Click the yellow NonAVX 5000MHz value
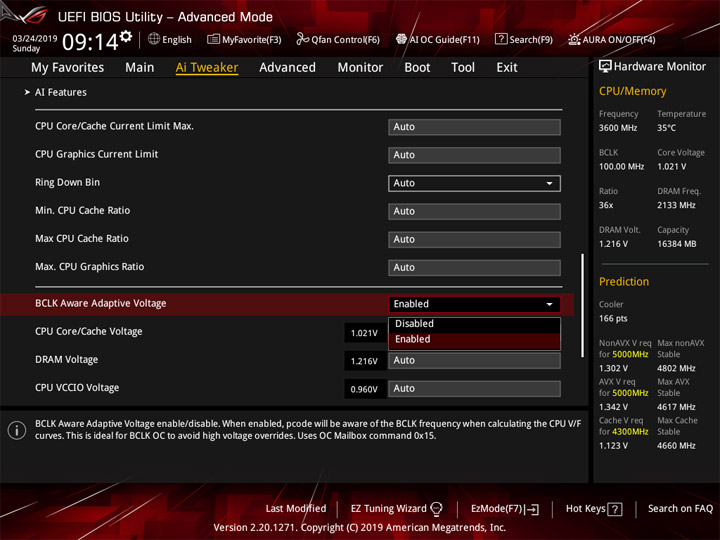The image size is (720, 540). coord(630,354)
